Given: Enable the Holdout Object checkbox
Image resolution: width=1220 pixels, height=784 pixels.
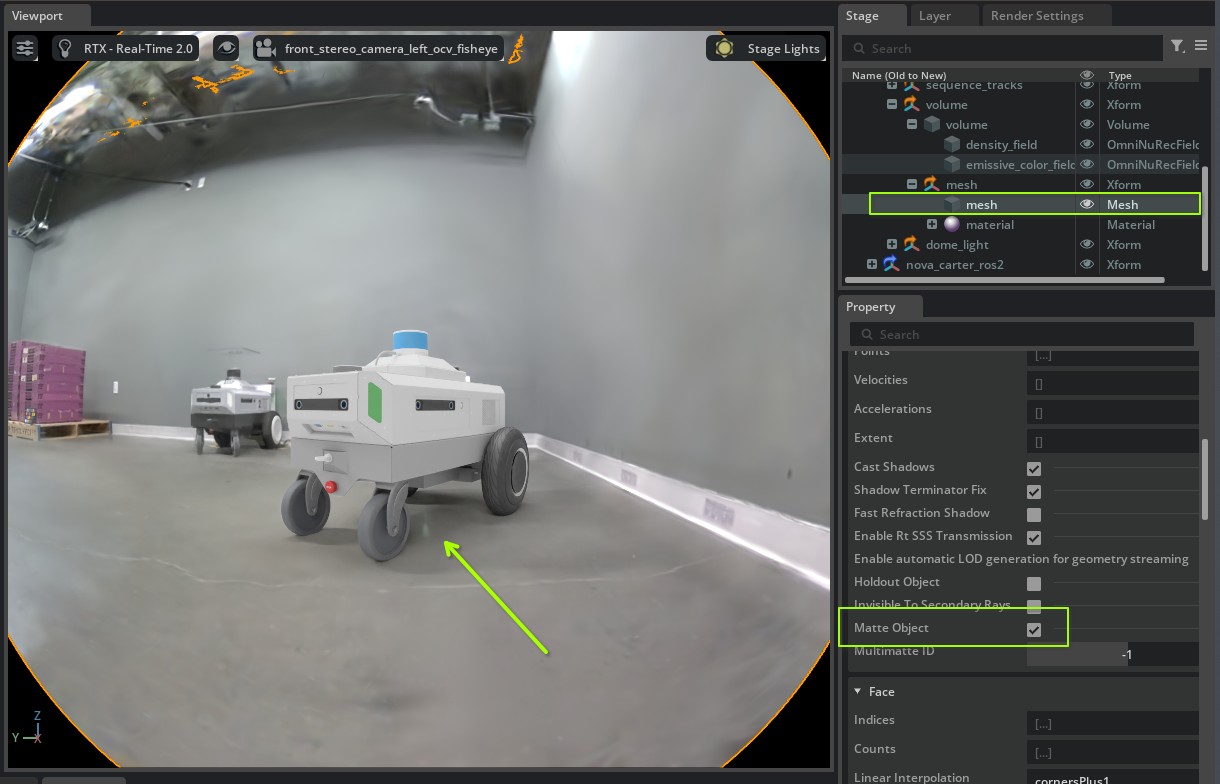Looking at the screenshot, I should click(1034, 584).
